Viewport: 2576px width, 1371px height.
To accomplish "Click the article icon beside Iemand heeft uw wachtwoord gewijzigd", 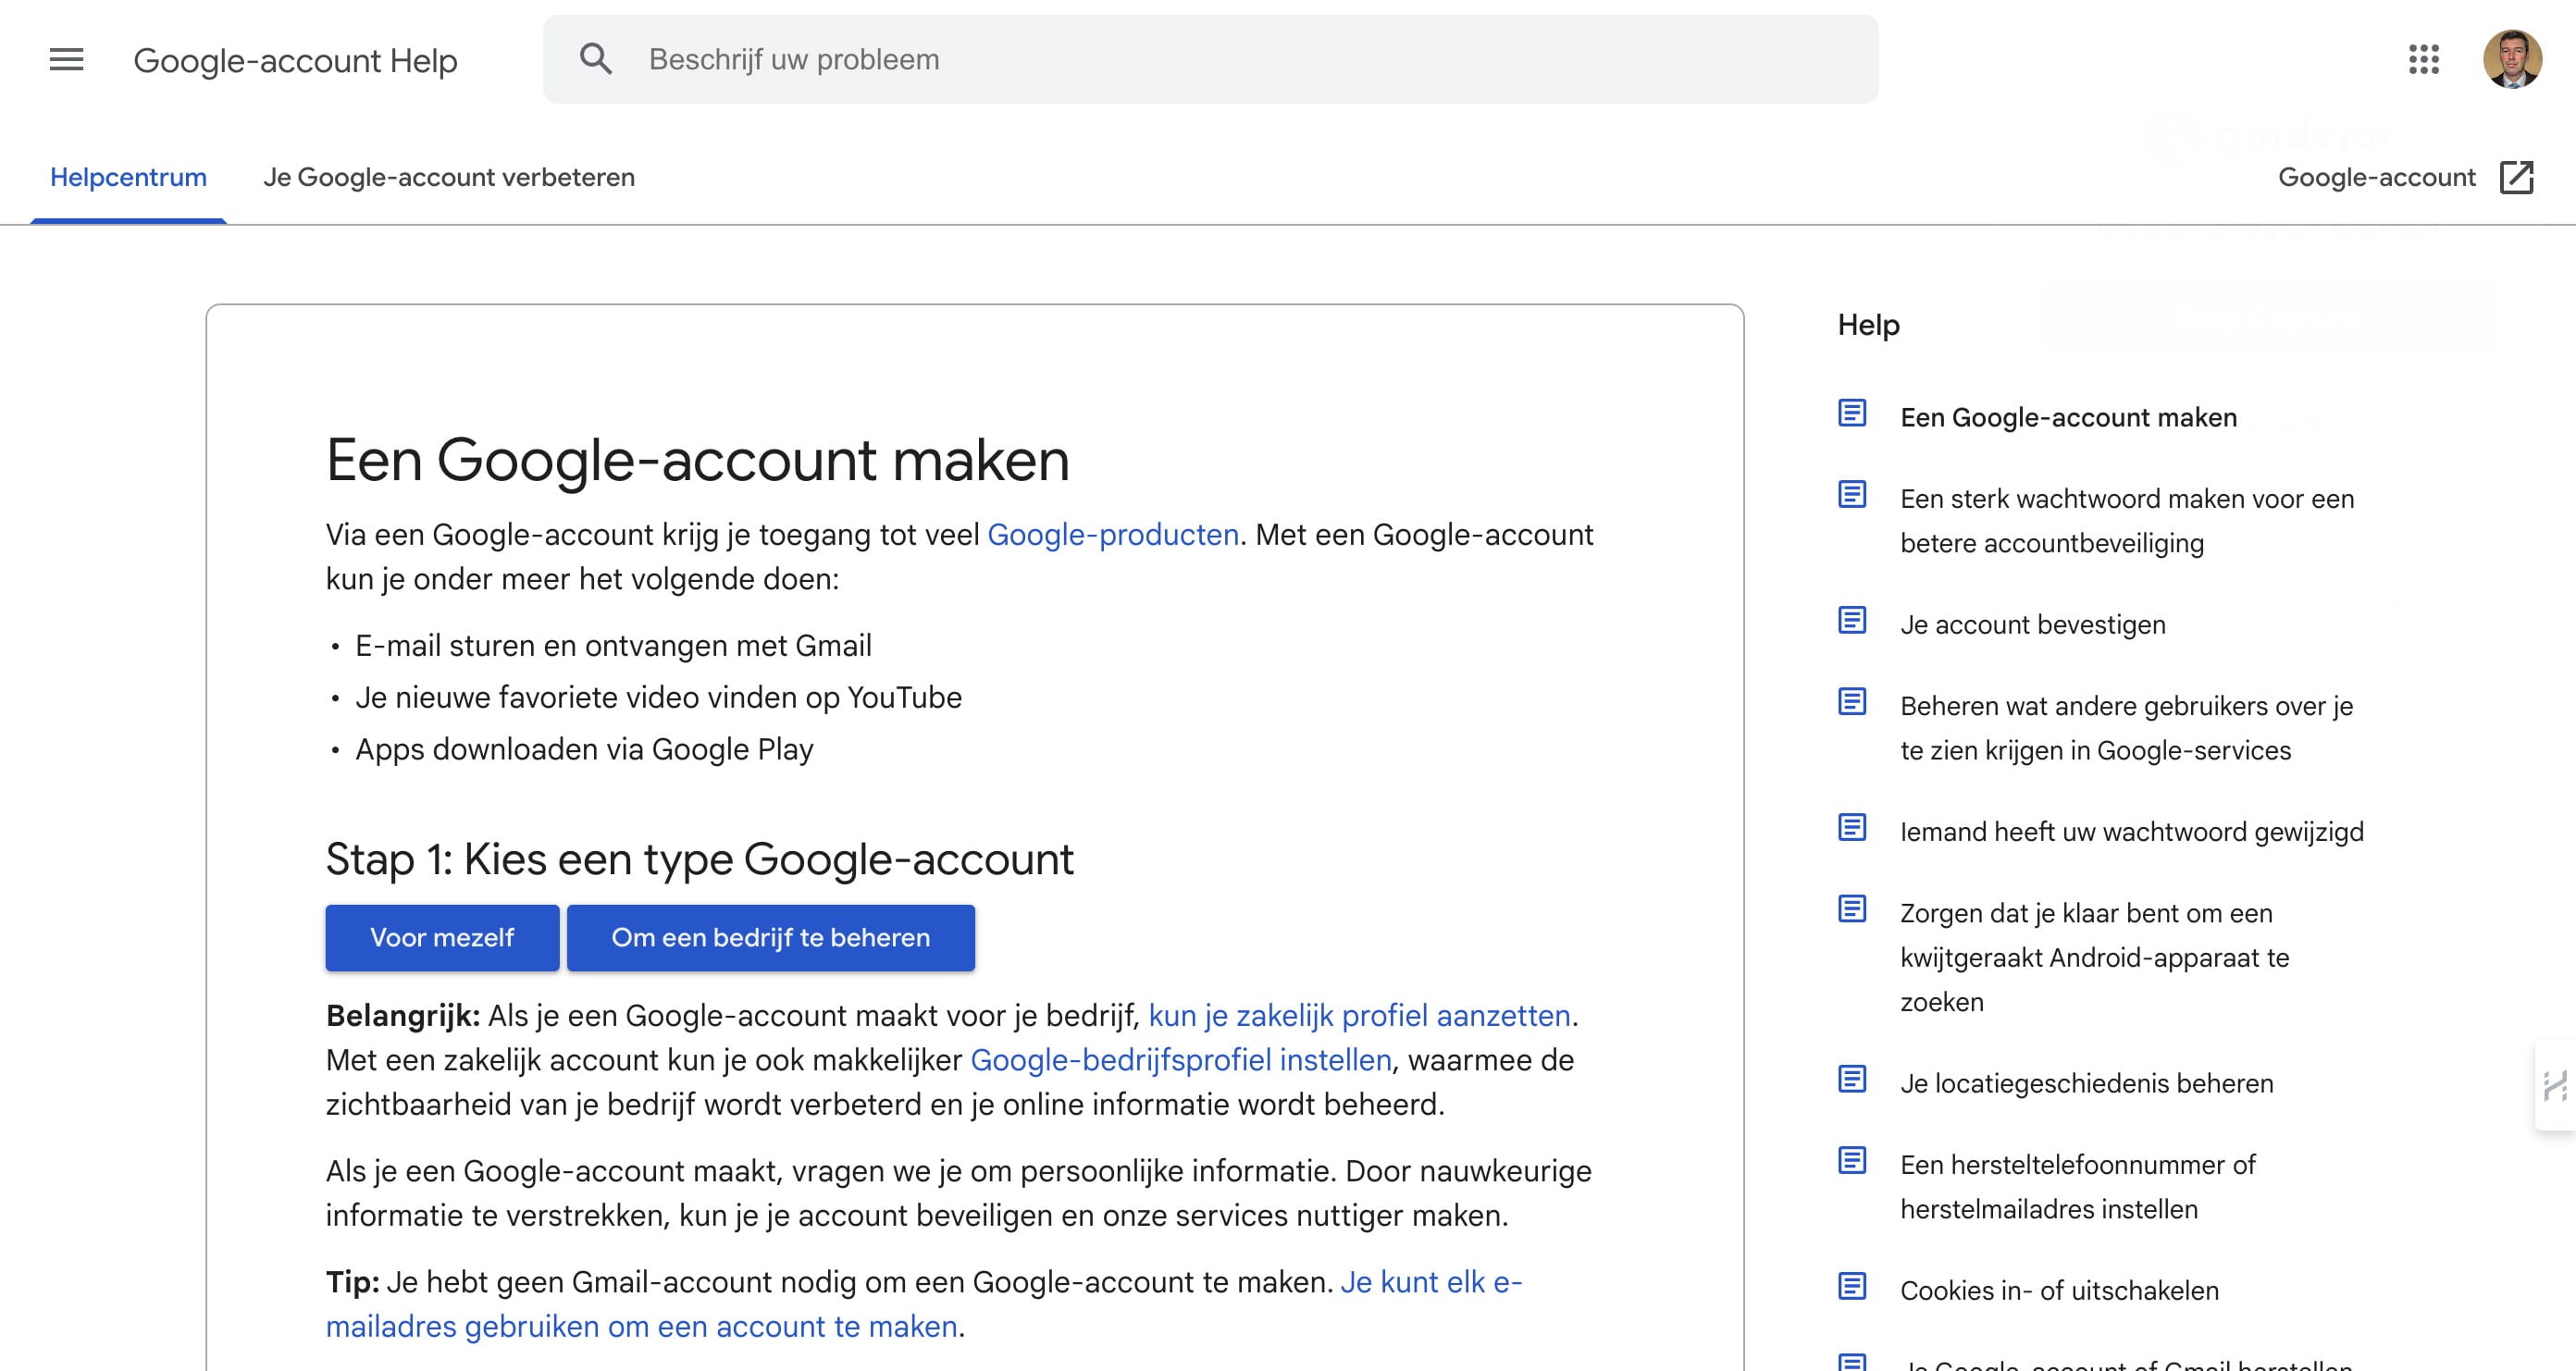I will click(1854, 827).
